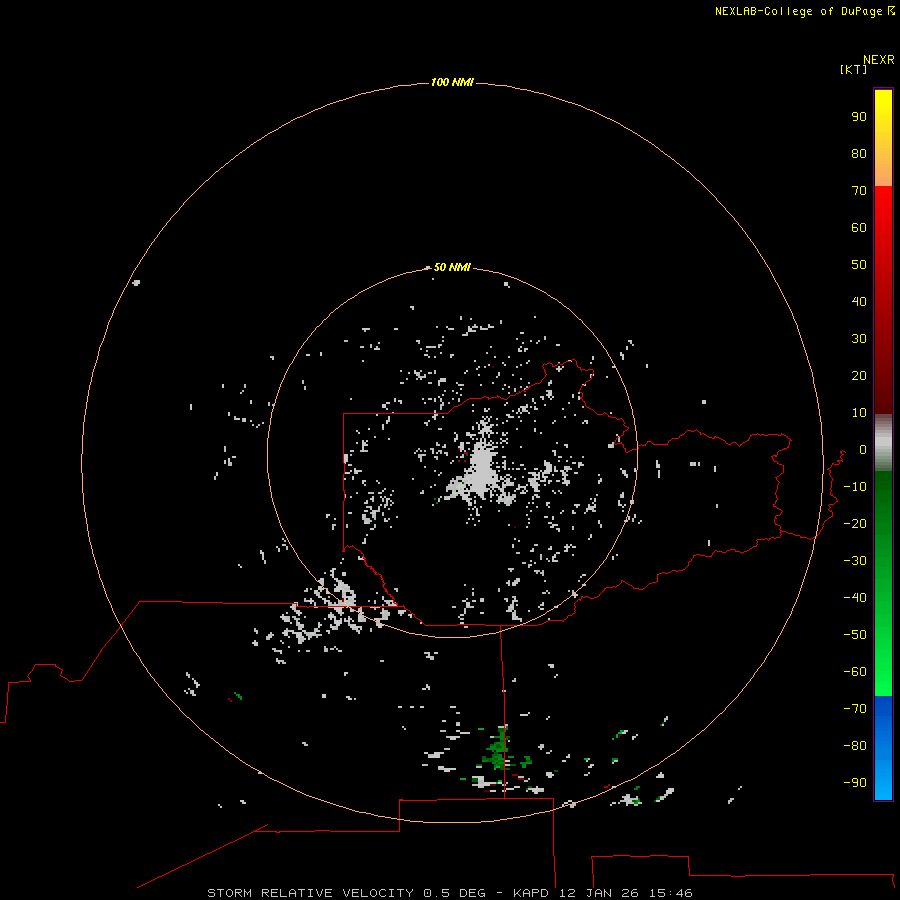Viewport: 900px width, 900px height.
Task: Click the -60 value on velocity scale
Action: tap(855, 672)
